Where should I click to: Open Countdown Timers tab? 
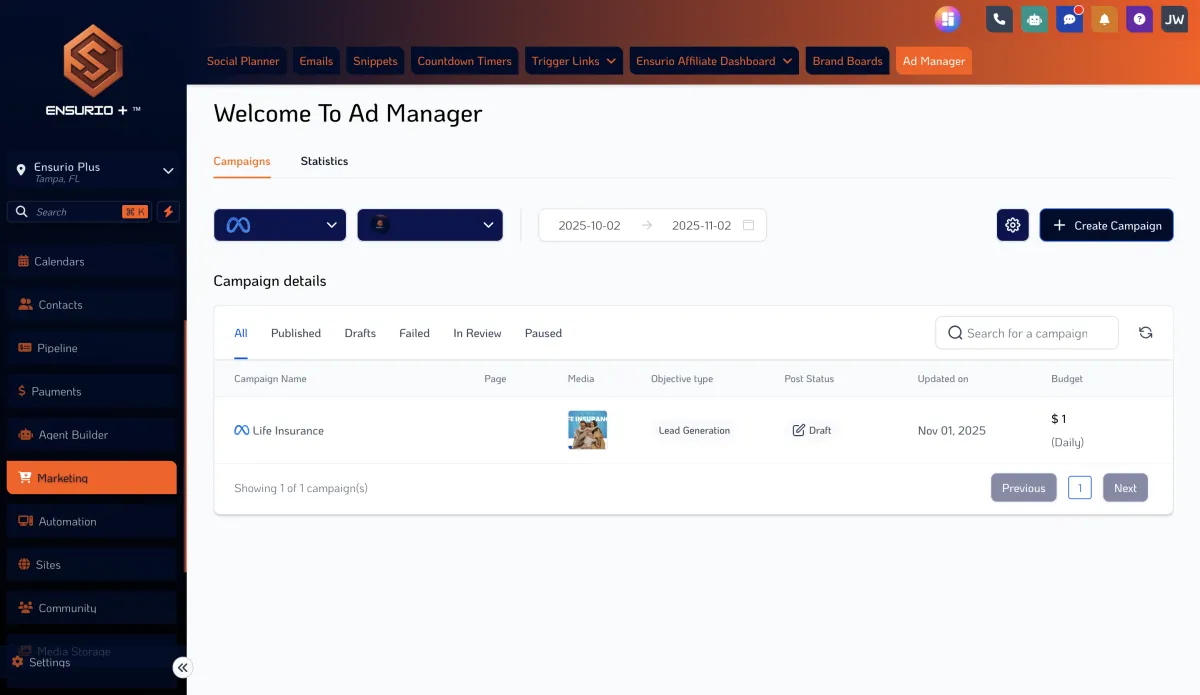click(x=464, y=61)
